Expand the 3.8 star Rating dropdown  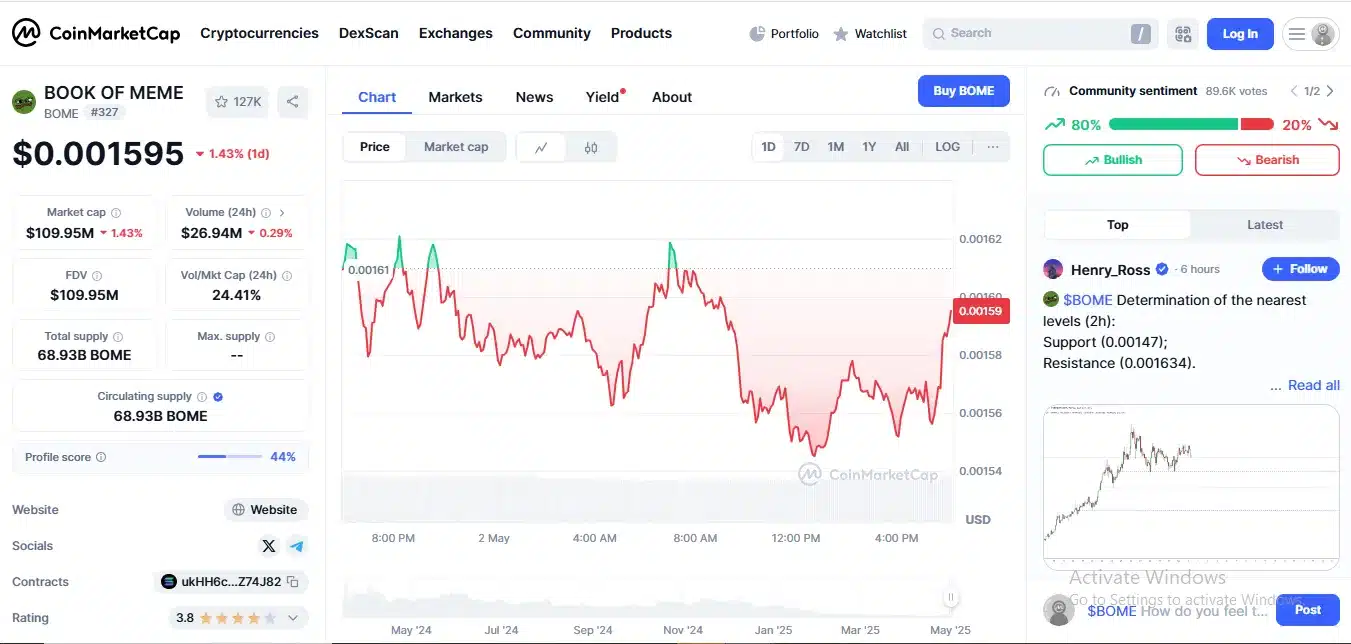coord(293,618)
